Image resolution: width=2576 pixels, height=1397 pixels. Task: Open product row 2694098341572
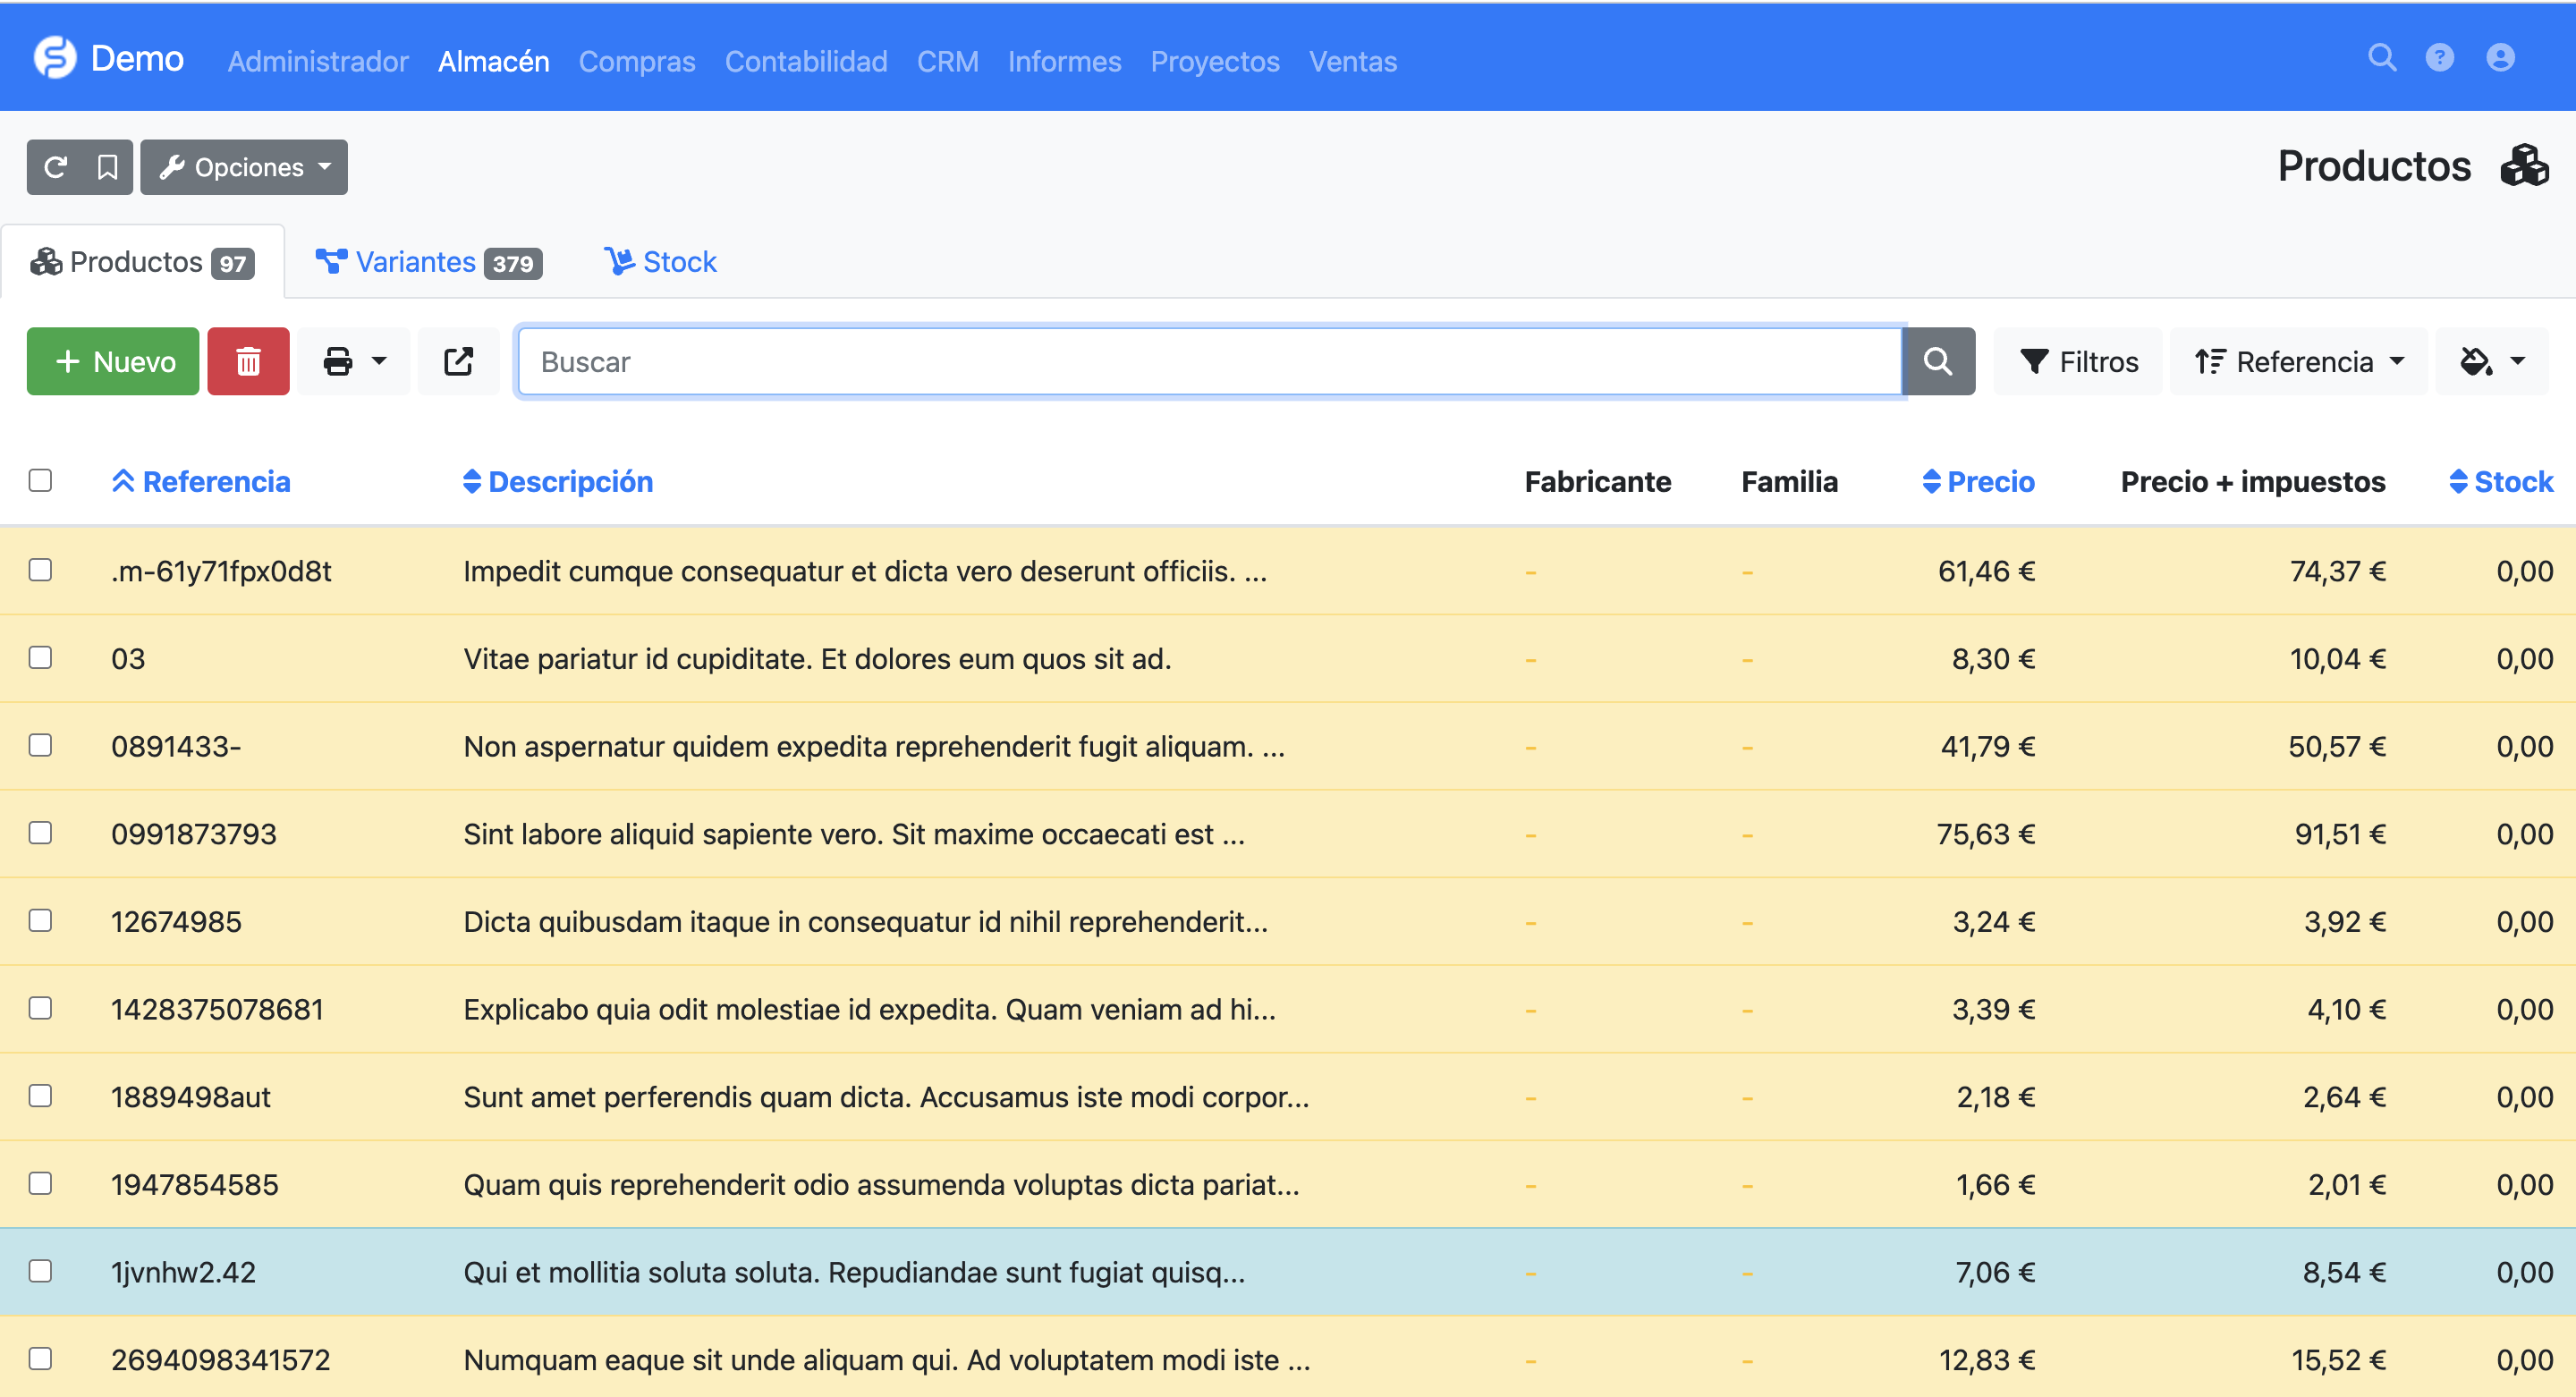[x=1288, y=1358]
